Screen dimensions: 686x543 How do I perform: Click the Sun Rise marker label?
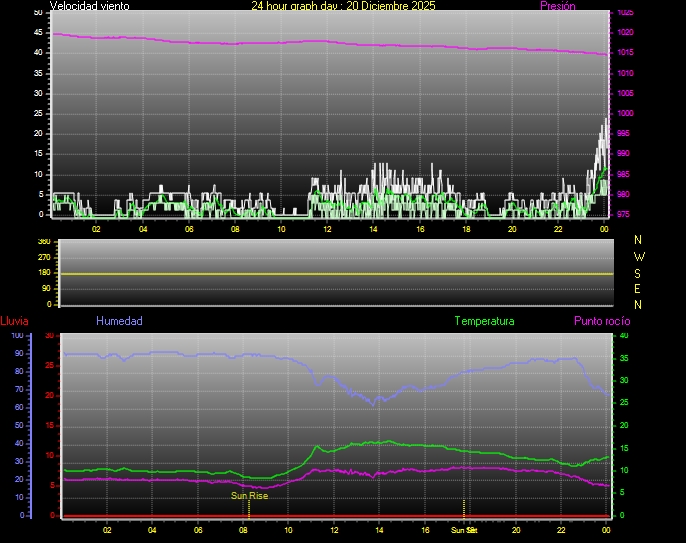pyautogui.click(x=249, y=495)
